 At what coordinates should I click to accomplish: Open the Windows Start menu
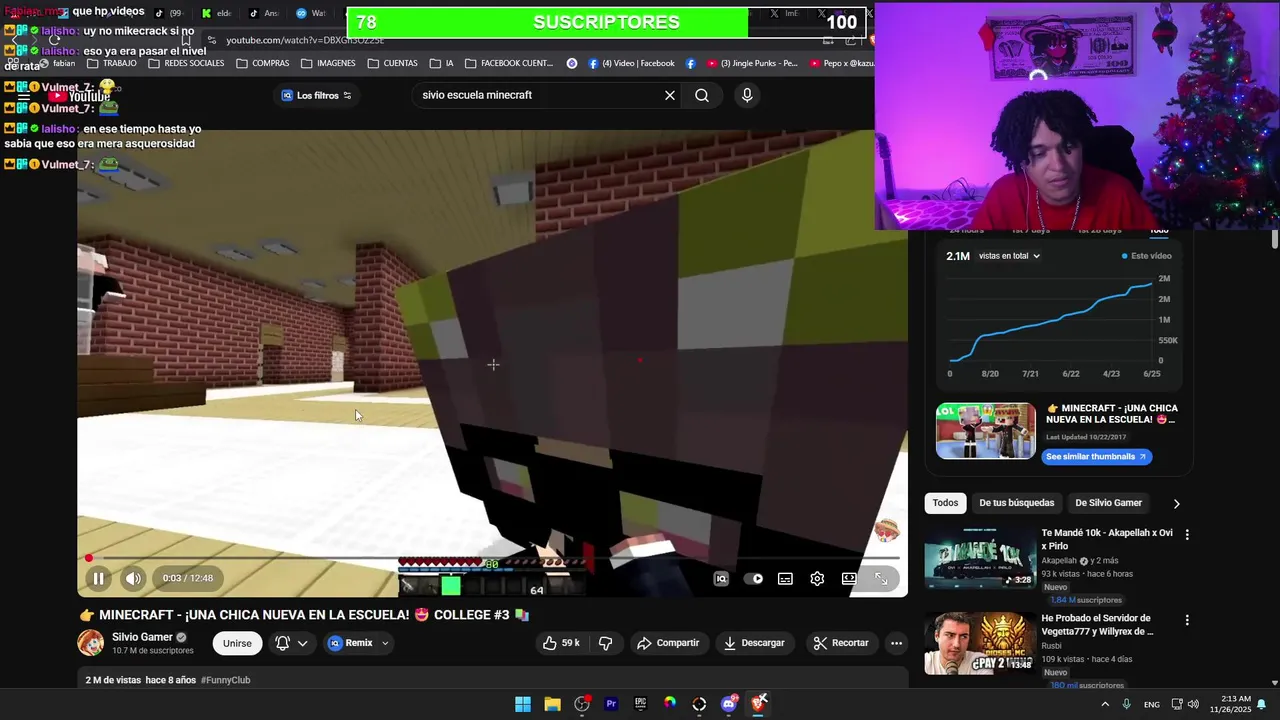pos(523,704)
